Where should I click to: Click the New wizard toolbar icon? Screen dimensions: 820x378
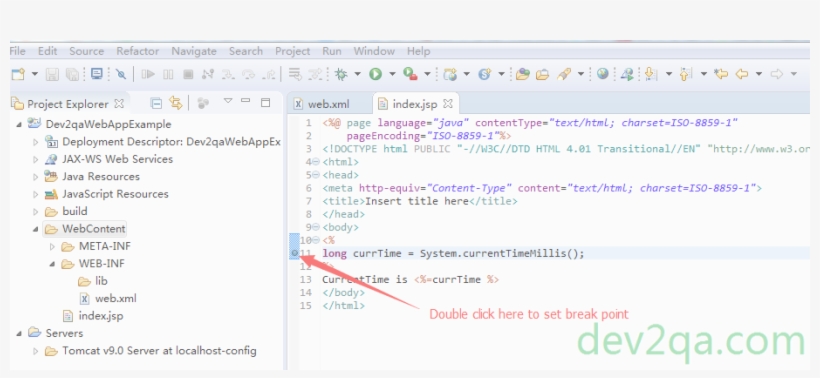pyautogui.click(x=18, y=74)
